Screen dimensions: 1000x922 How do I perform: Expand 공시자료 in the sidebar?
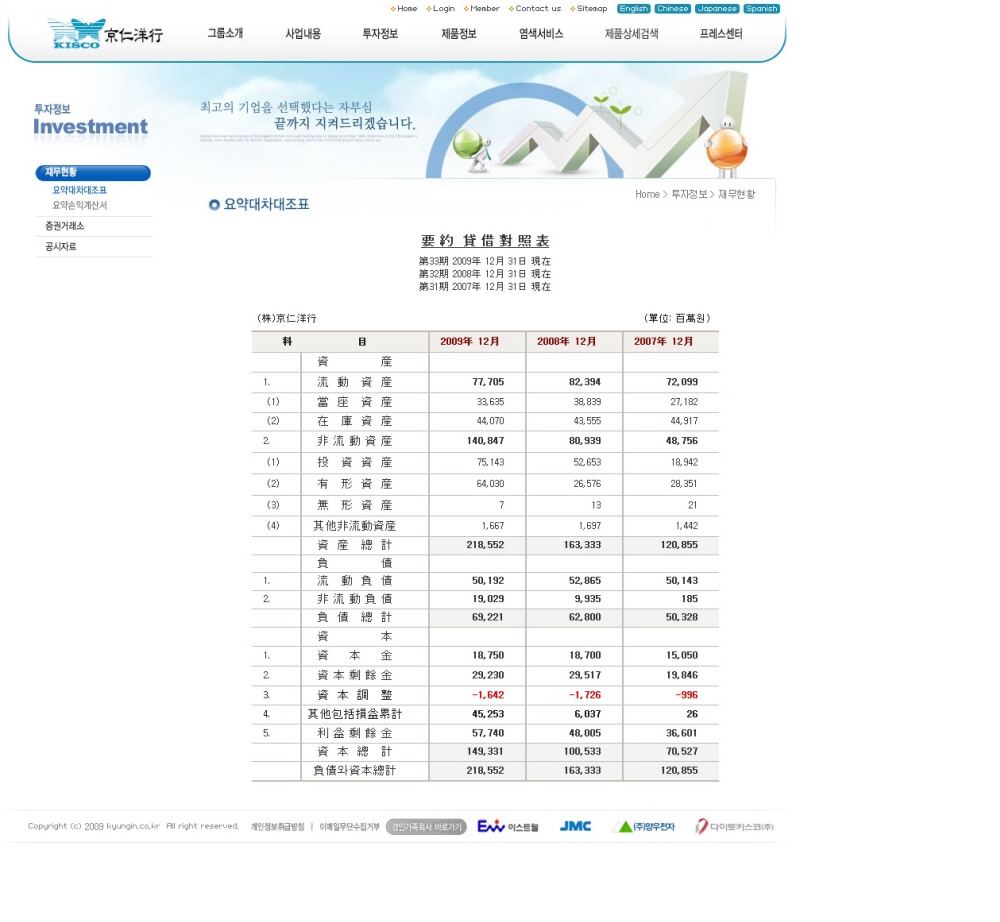click(60, 247)
